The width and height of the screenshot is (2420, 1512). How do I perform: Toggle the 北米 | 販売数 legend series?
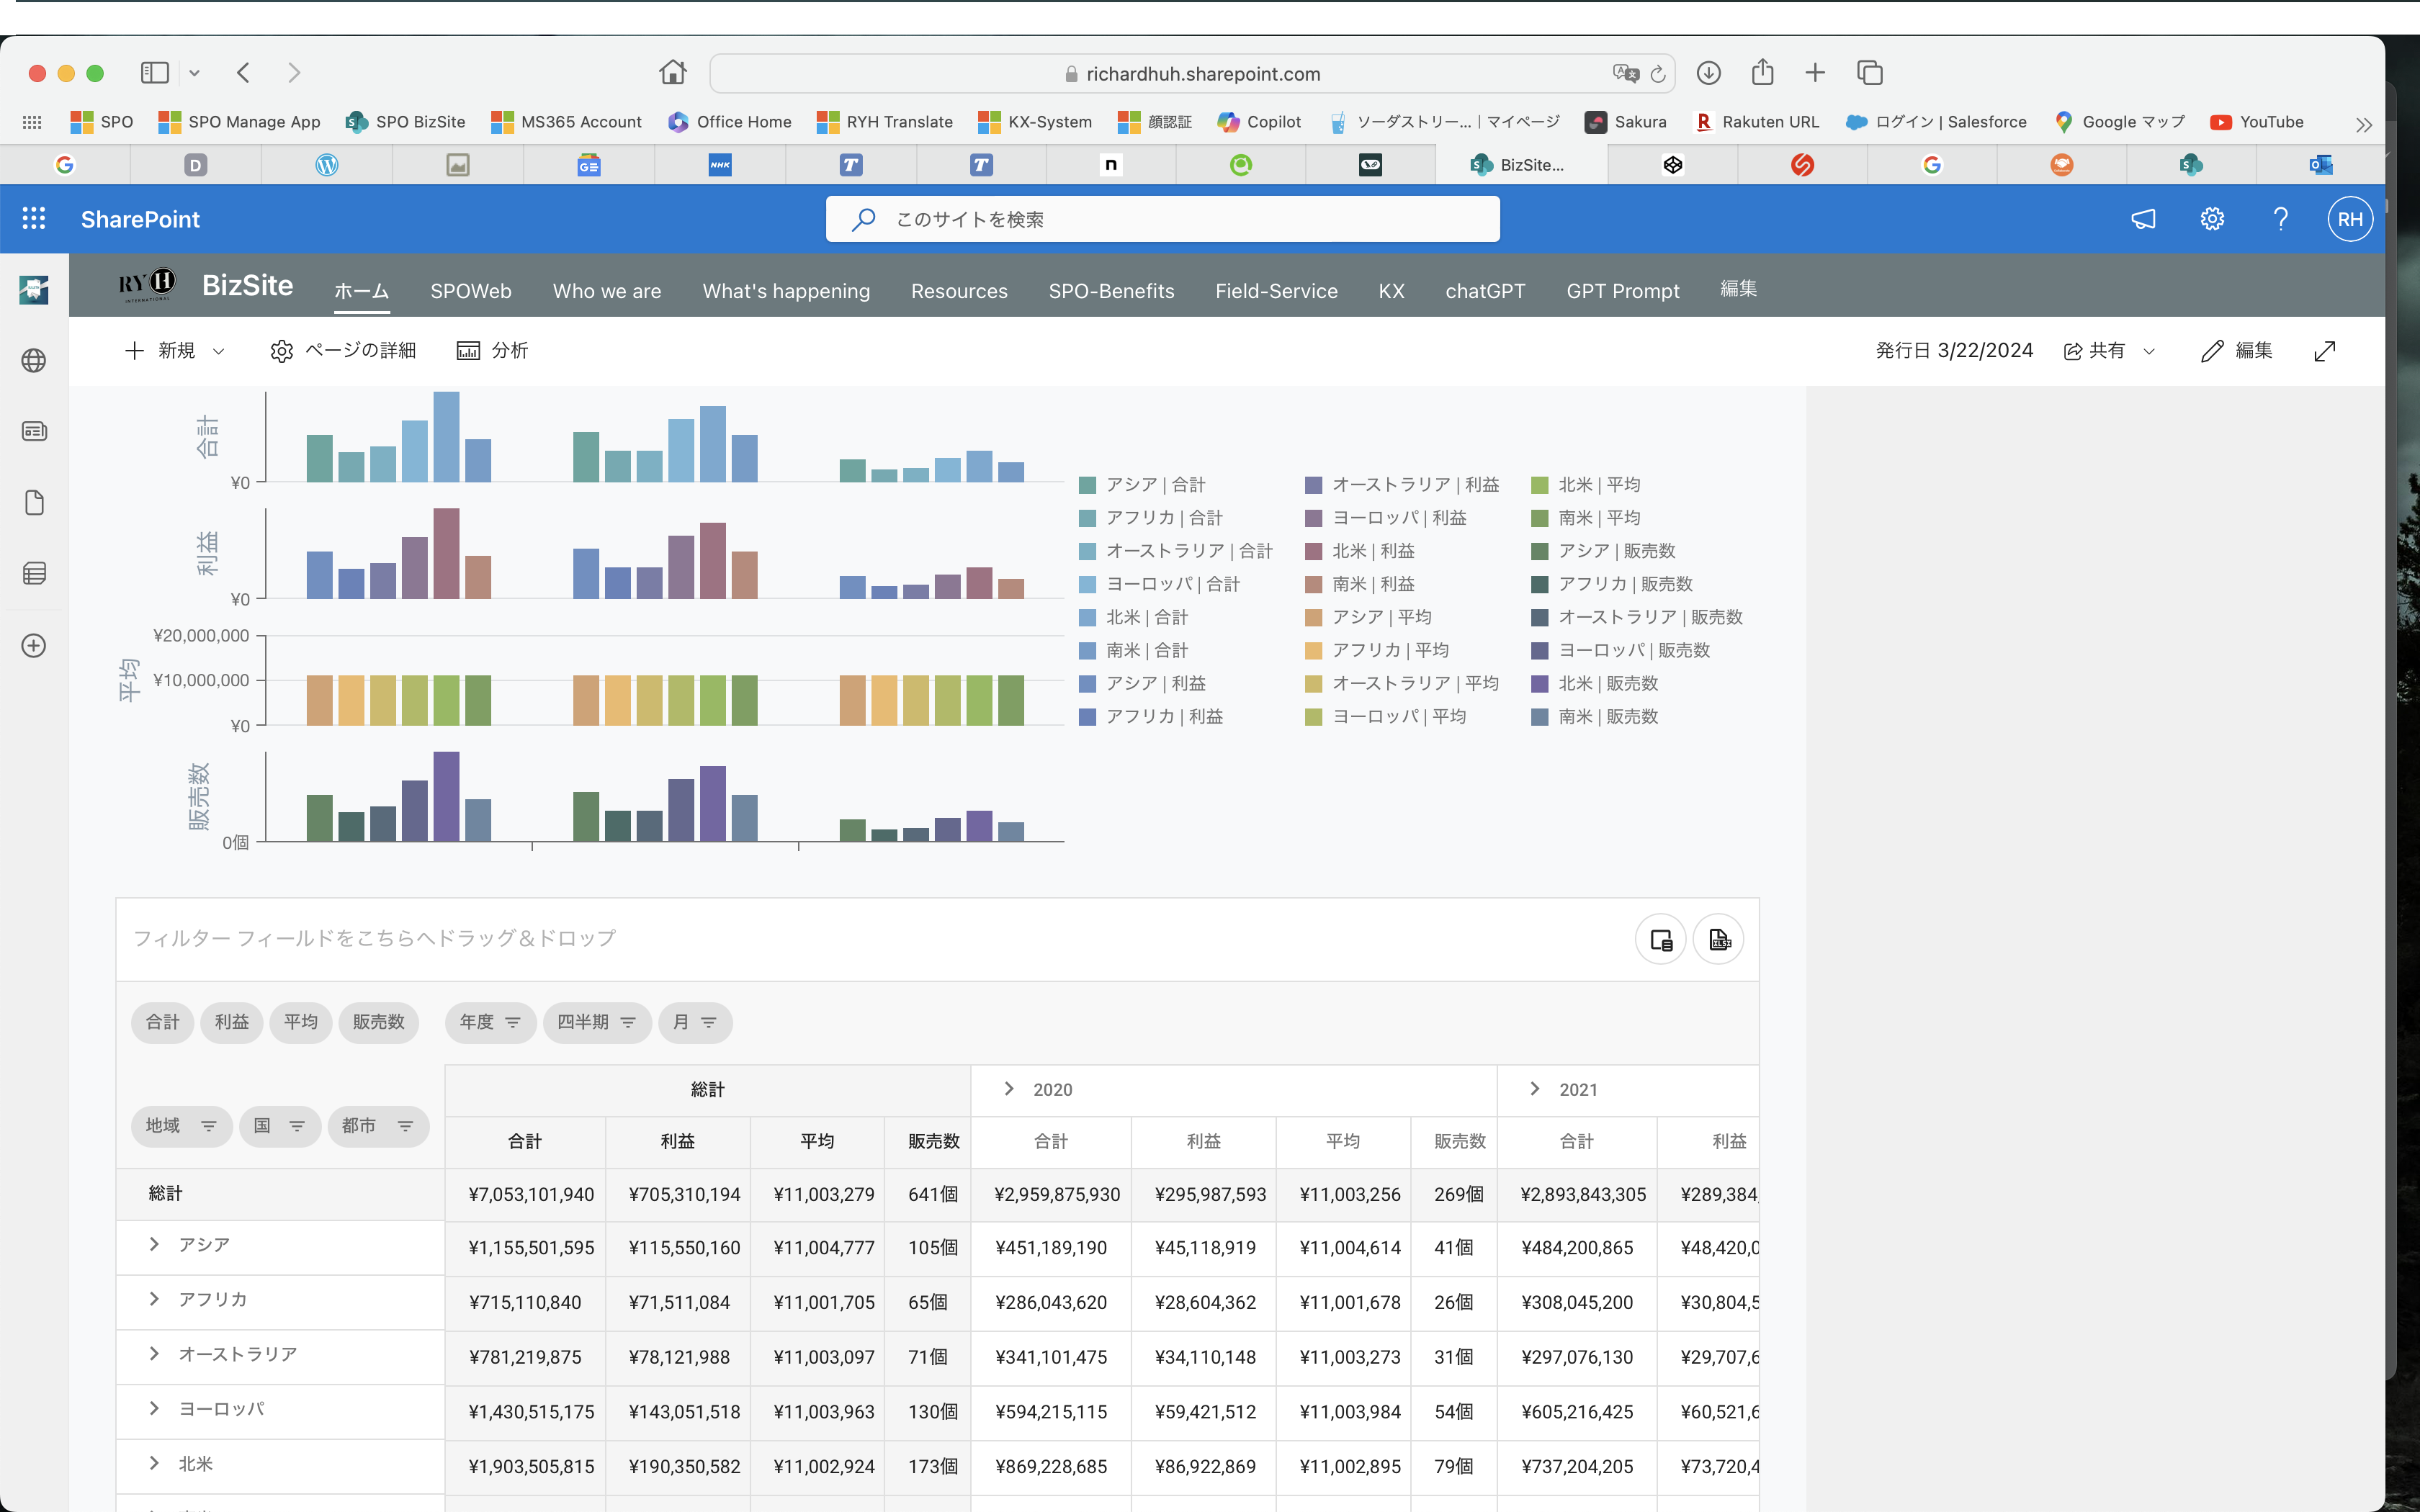pyautogui.click(x=1594, y=683)
